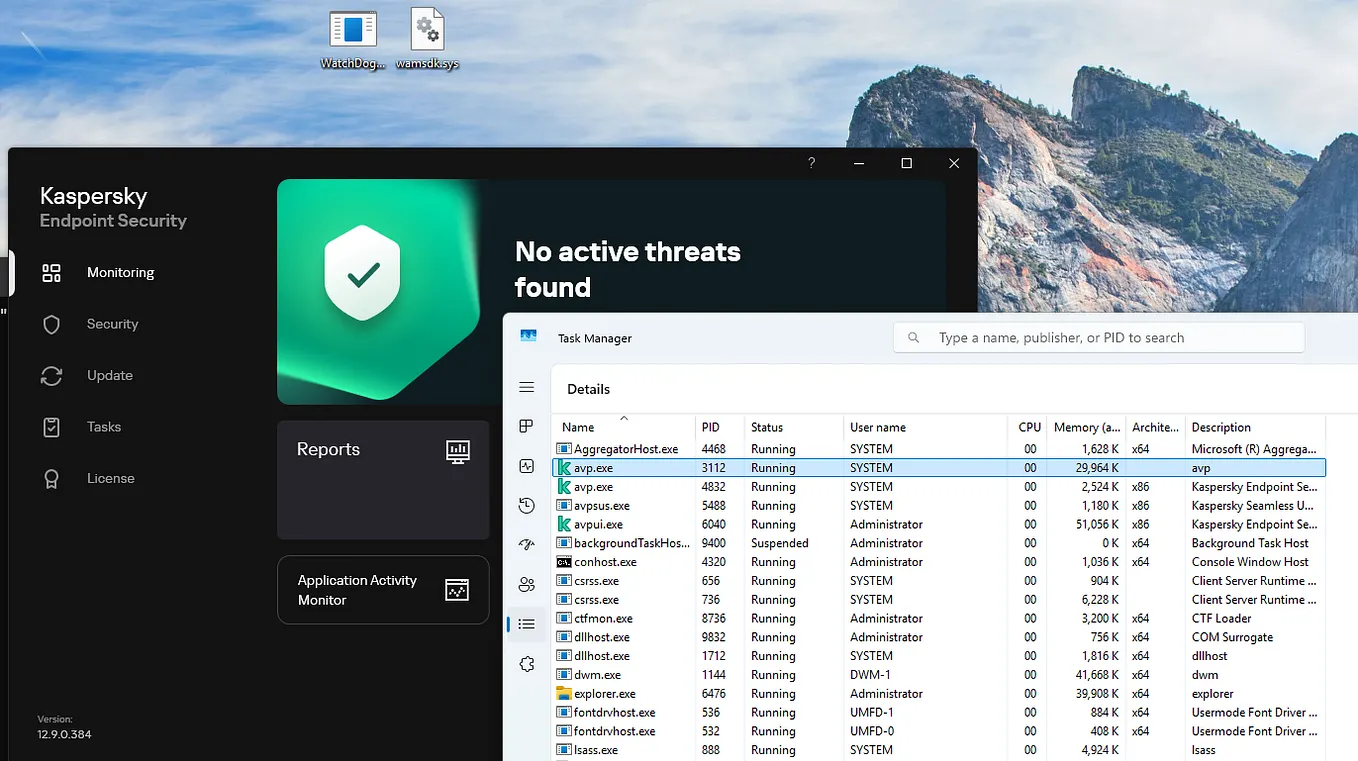The image size is (1358, 761).
Task: Open the Kaspersky help question mark
Action: click(810, 162)
